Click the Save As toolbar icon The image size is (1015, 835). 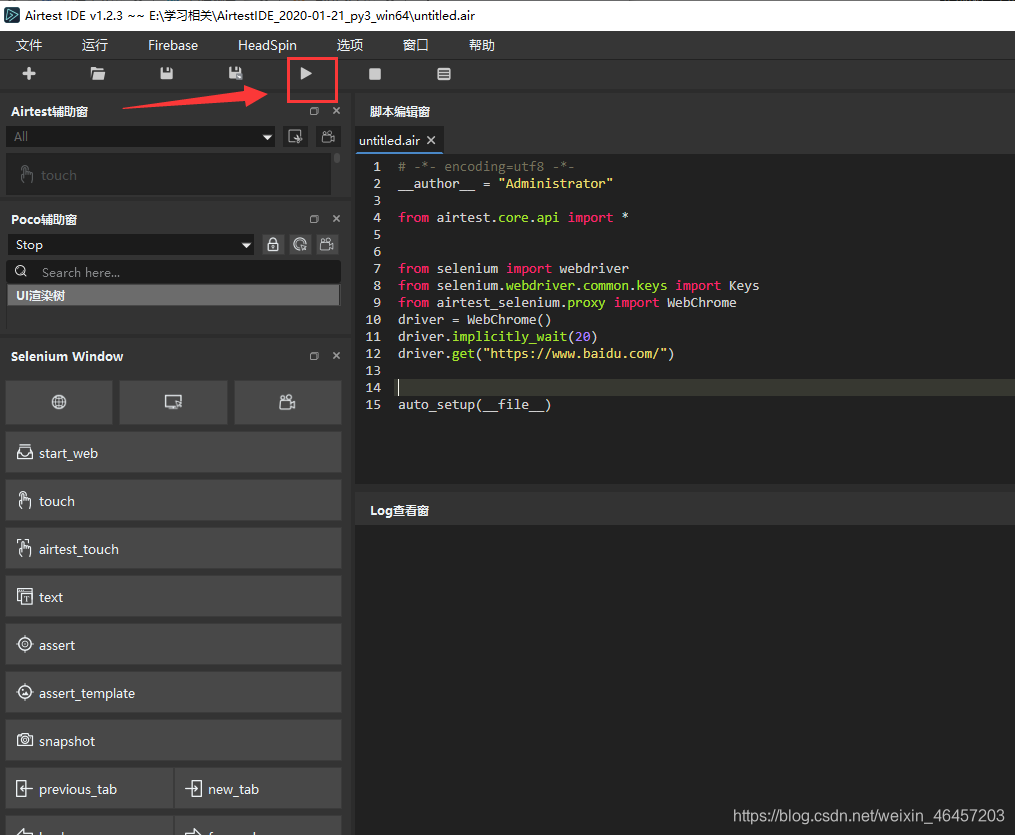(236, 74)
